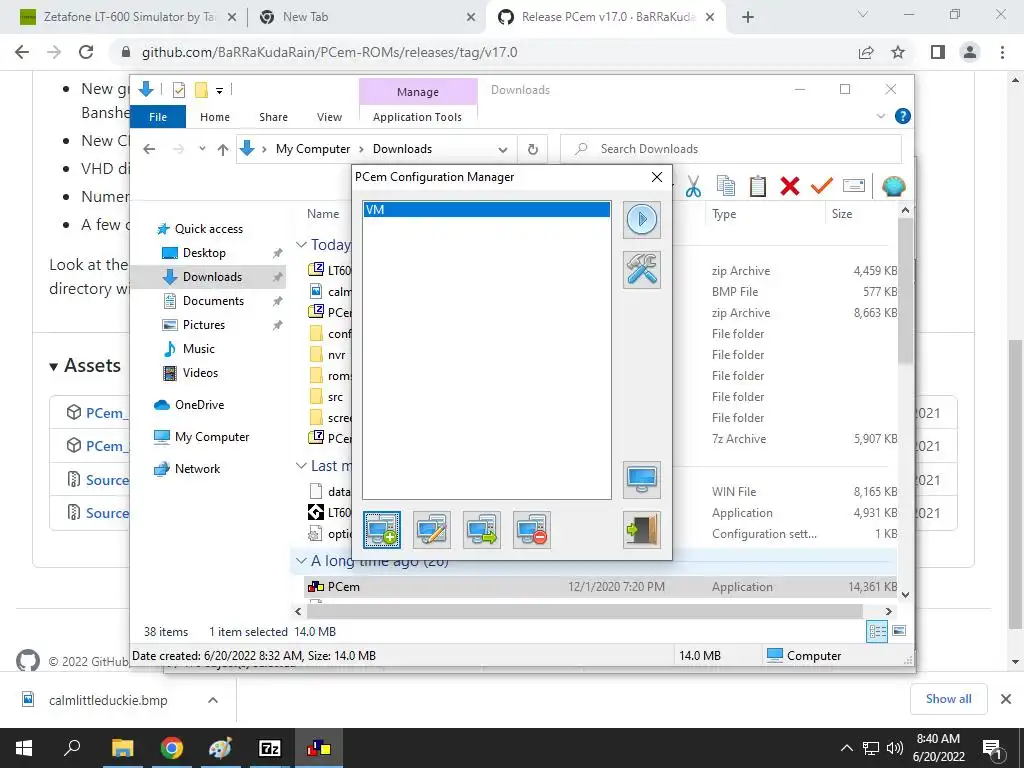Open Windows Start menu
Viewport: 1024px width, 768px height.
click(x=24, y=748)
